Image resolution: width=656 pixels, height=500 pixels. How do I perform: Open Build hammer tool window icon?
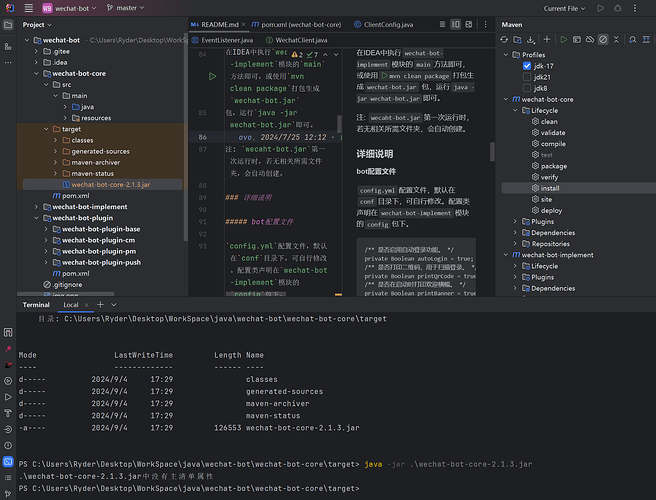[8, 413]
